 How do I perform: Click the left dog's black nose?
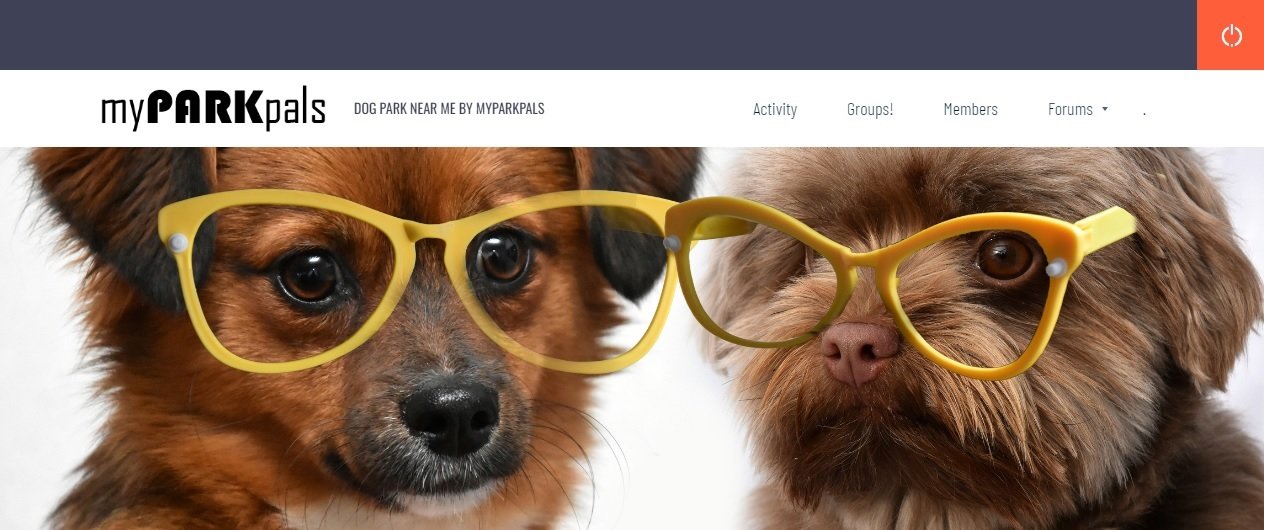point(451,415)
